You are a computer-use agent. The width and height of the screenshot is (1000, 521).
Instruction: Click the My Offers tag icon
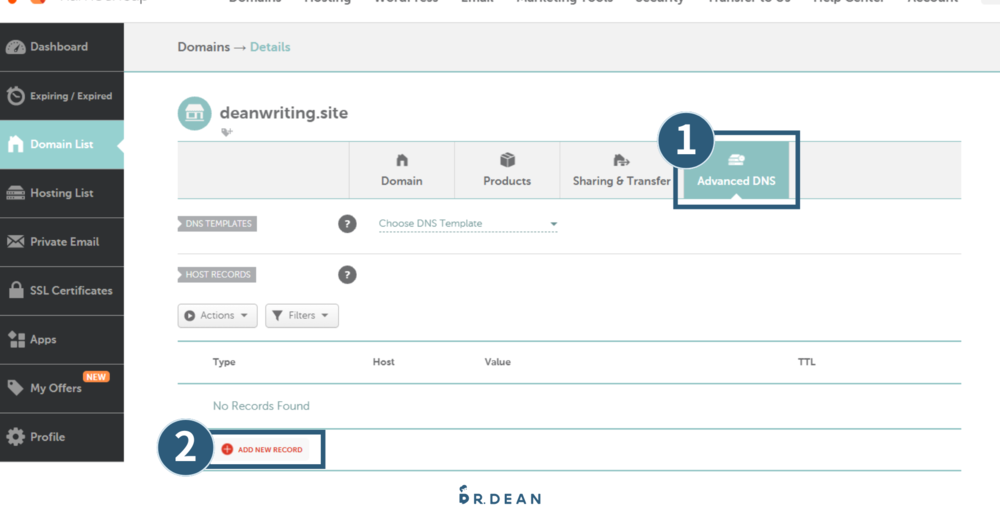coord(16,388)
